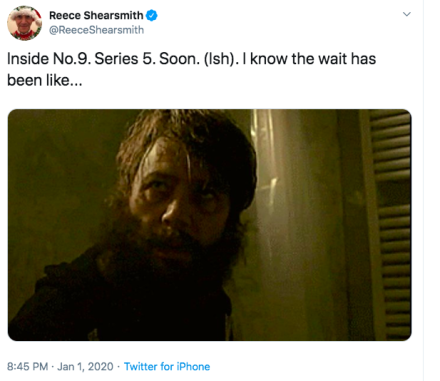Click the 'Series 5.' text
This screenshot has height=381, width=440.
pyautogui.click(x=125, y=59)
